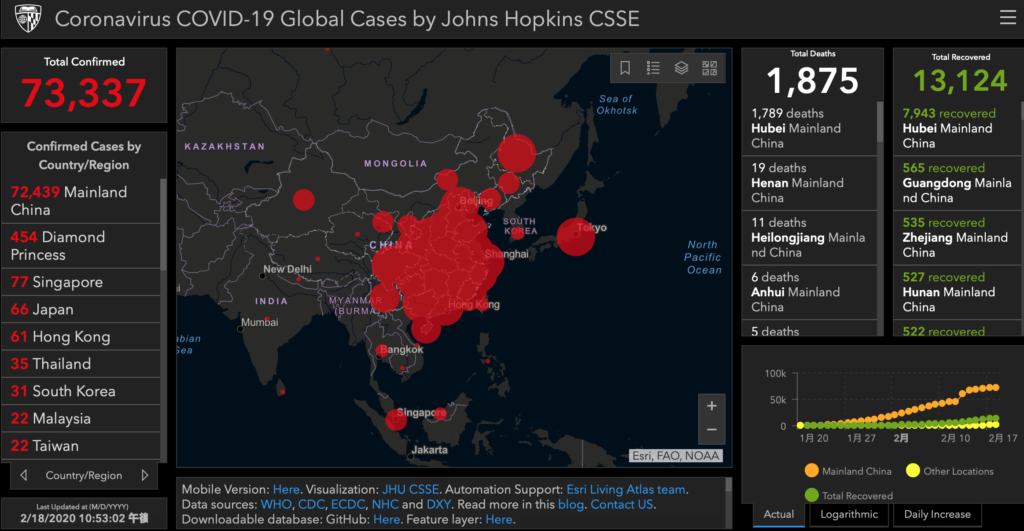Zoom in on the map
The height and width of the screenshot is (531, 1024).
tap(712, 406)
